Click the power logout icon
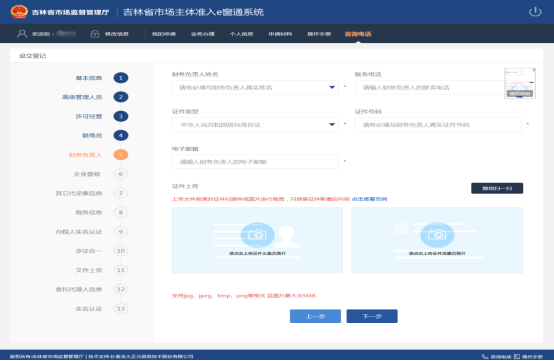This screenshot has height=361, width=554. click(x=535, y=12)
